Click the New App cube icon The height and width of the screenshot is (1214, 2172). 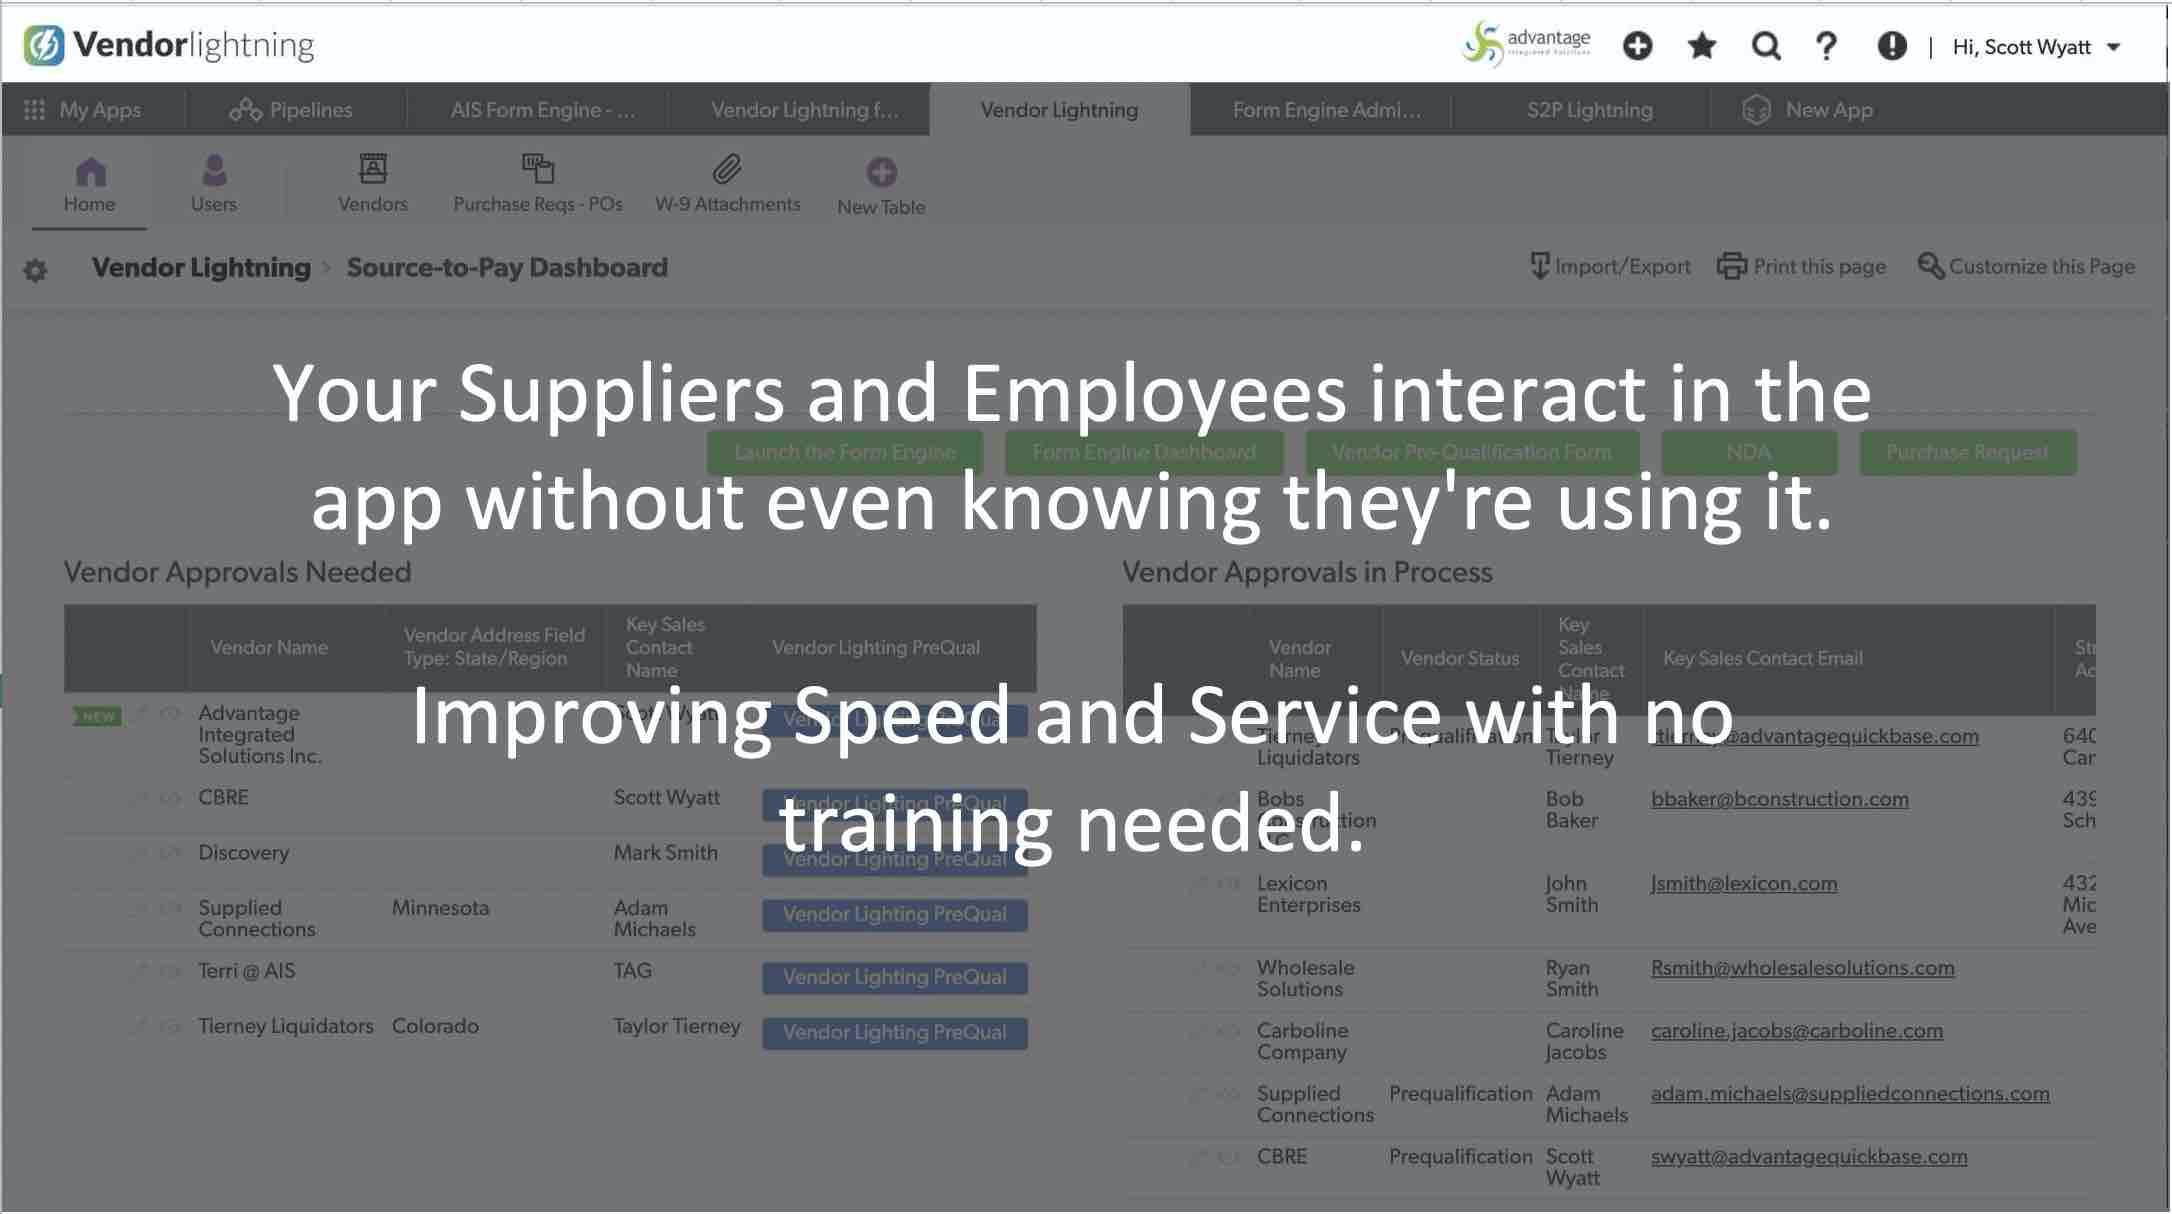pyautogui.click(x=1756, y=110)
